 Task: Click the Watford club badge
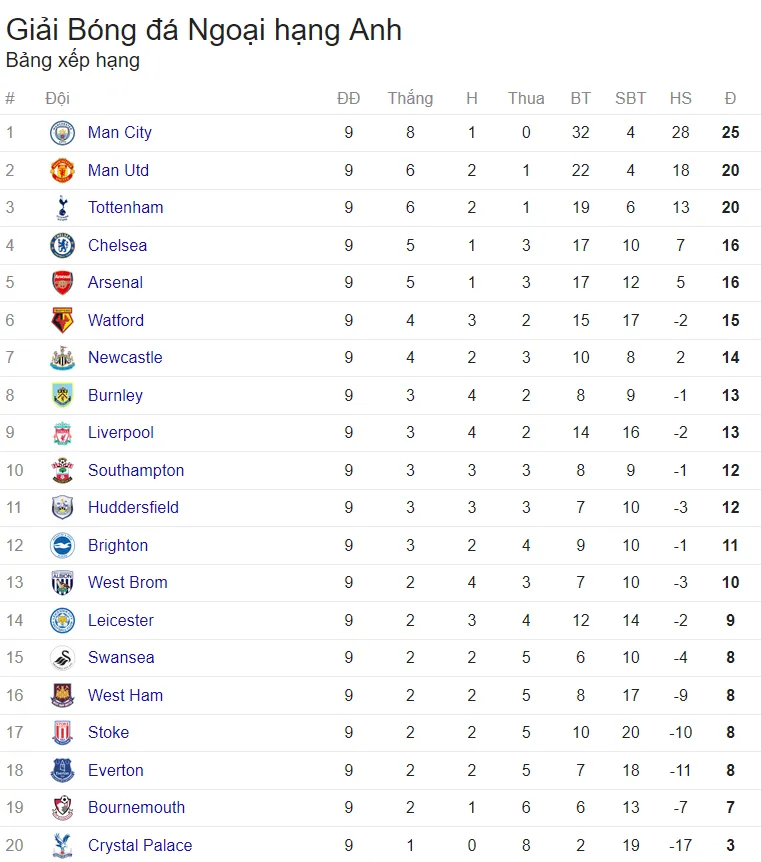(62, 321)
